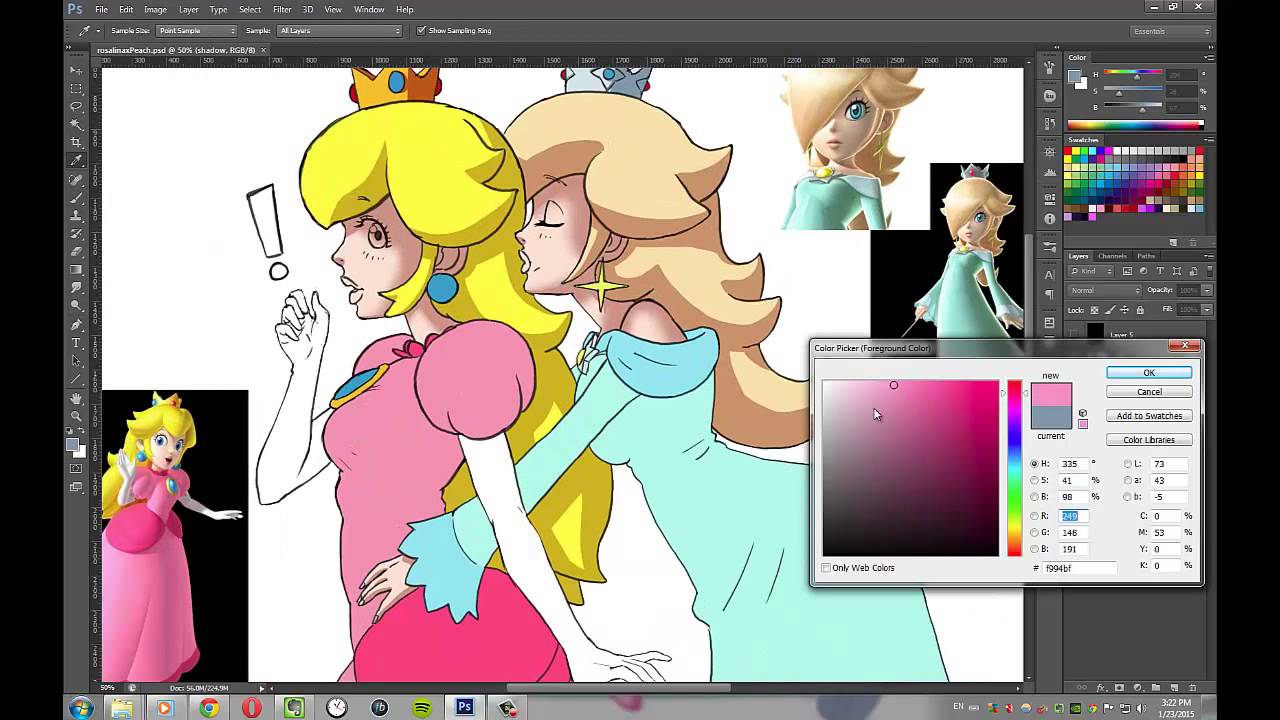The width and height of the screenshot is (1280, 720).
Task: Click OK in the Color Picker
Action: [x=1149, y=373]
